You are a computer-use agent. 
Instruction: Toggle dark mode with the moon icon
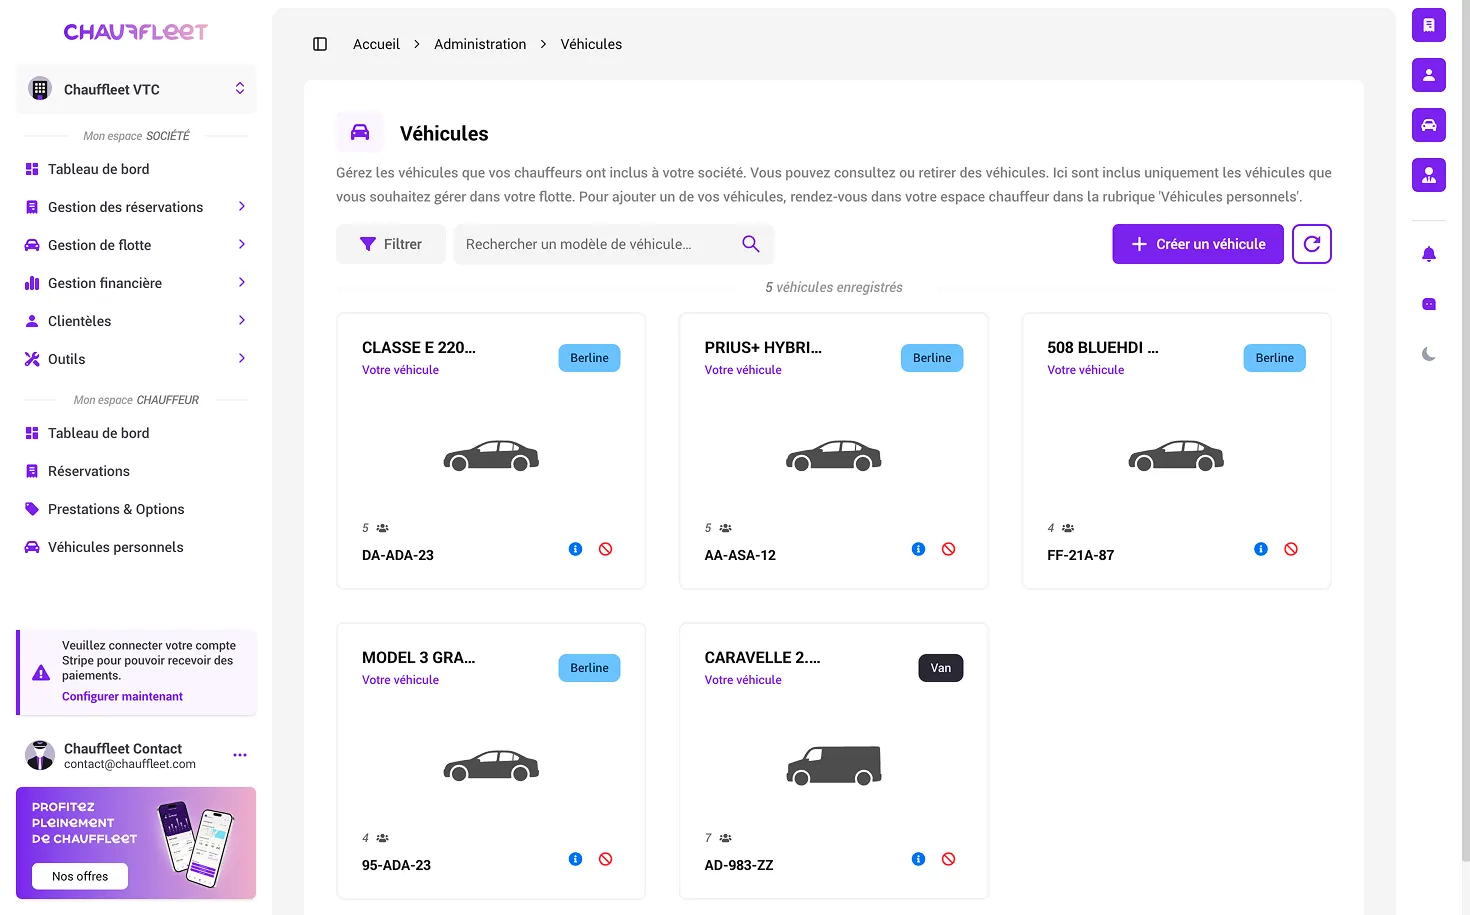[1428, 353]
